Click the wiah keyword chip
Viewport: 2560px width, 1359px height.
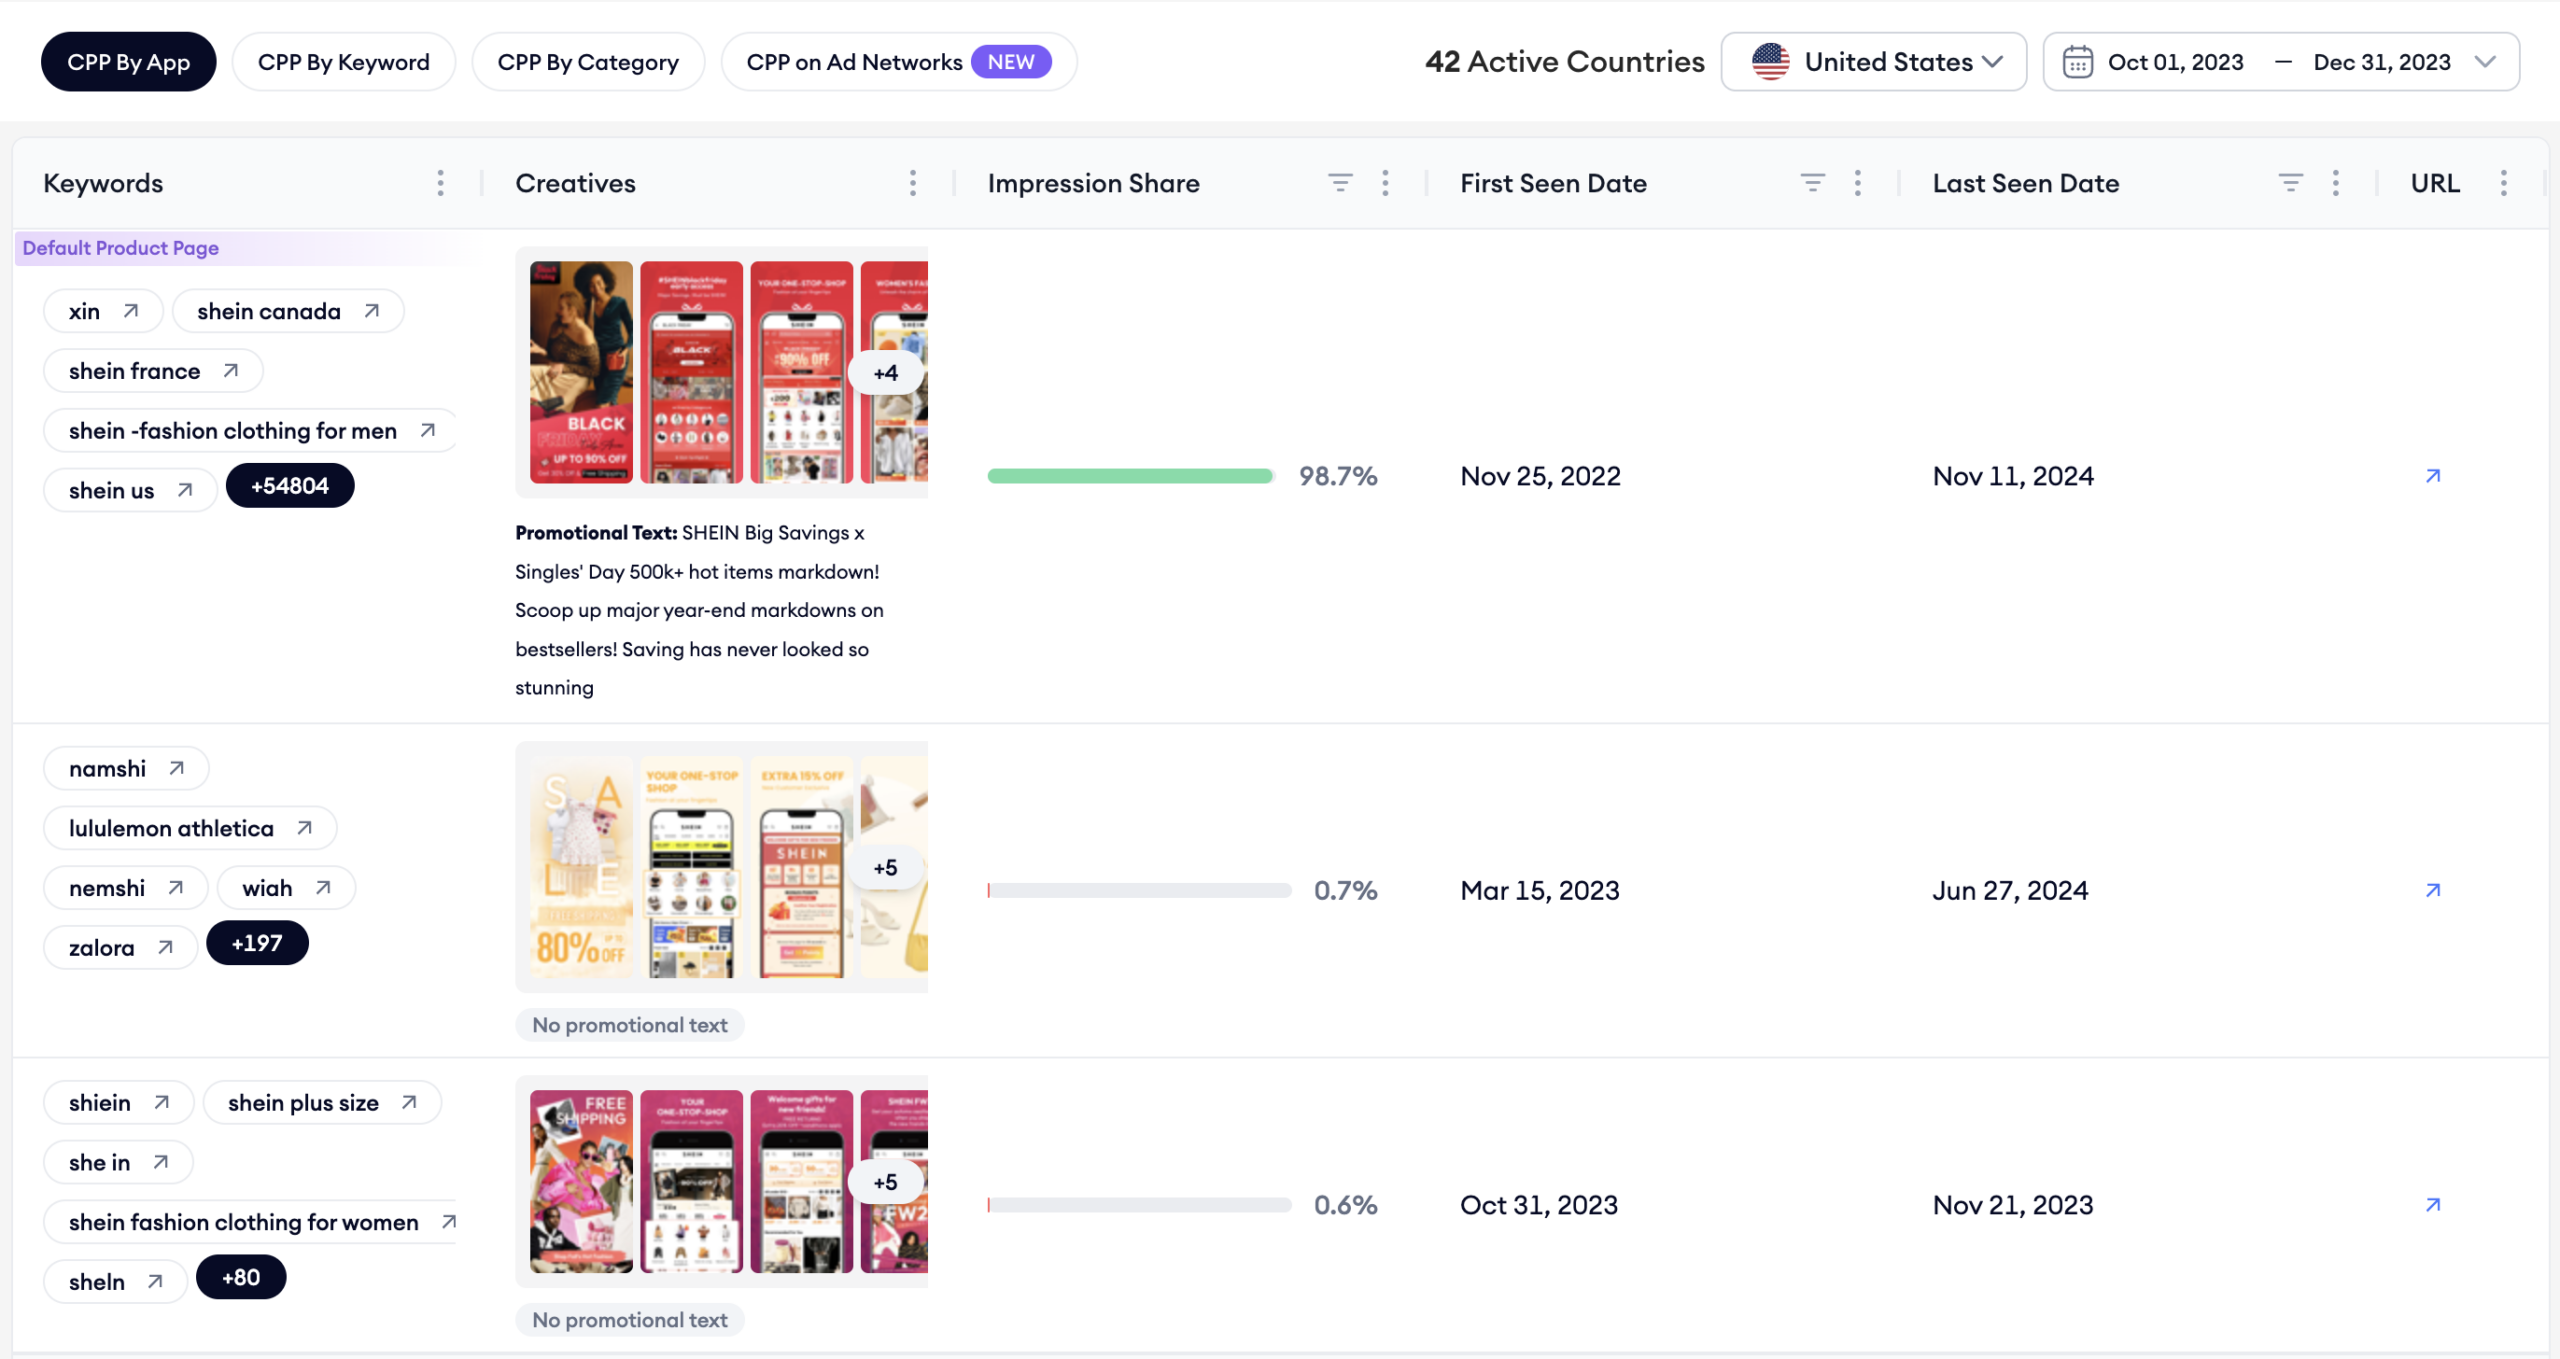(286, 888)
